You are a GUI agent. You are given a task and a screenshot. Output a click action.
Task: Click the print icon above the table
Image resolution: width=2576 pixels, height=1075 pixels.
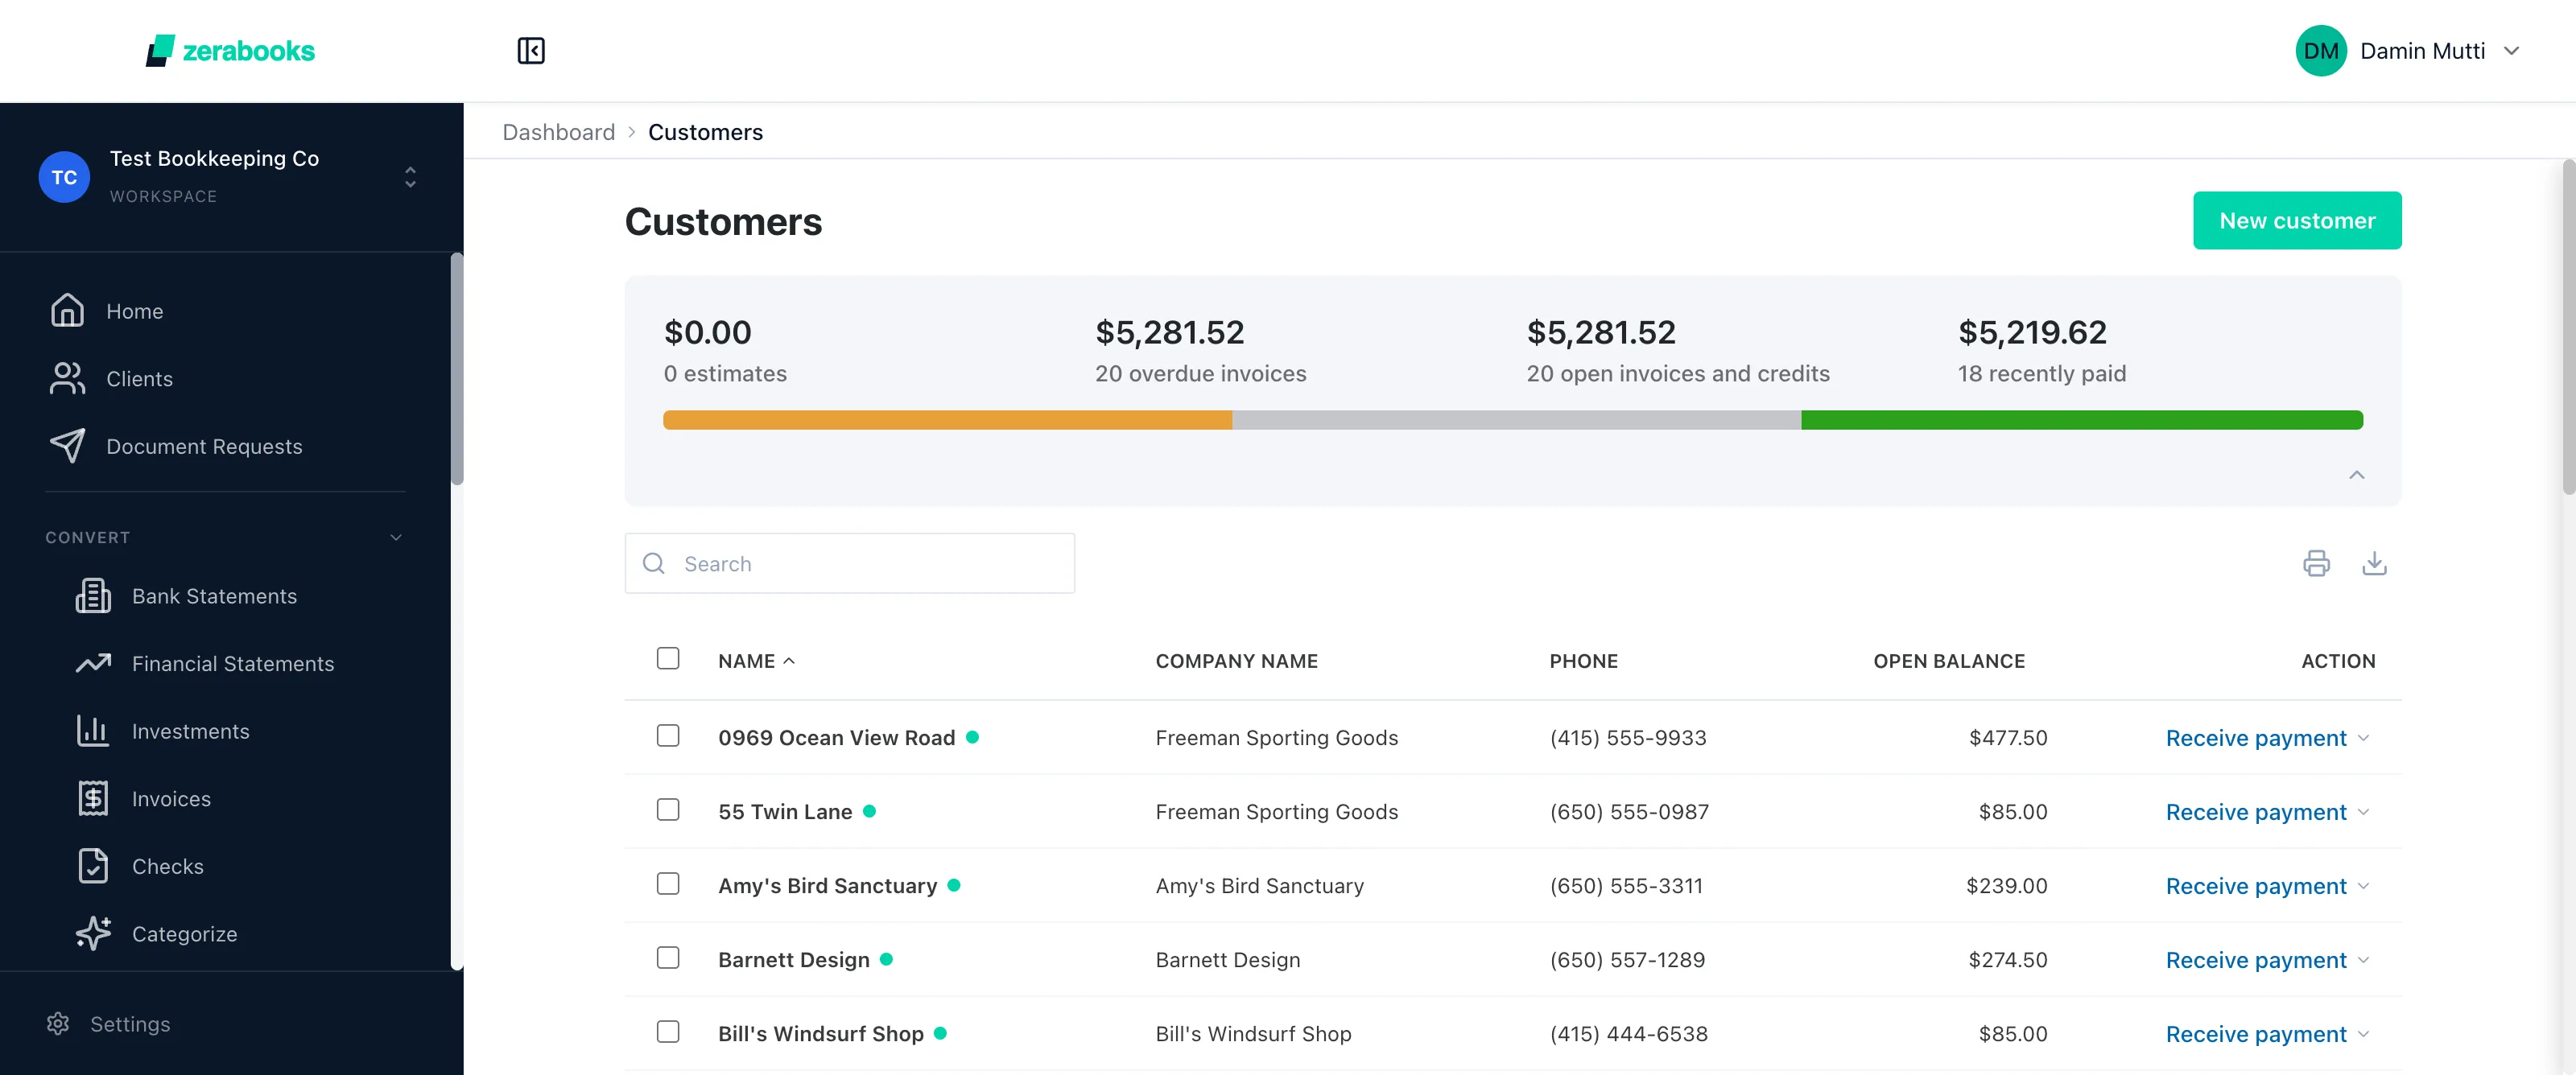(x=2316, y=564)
